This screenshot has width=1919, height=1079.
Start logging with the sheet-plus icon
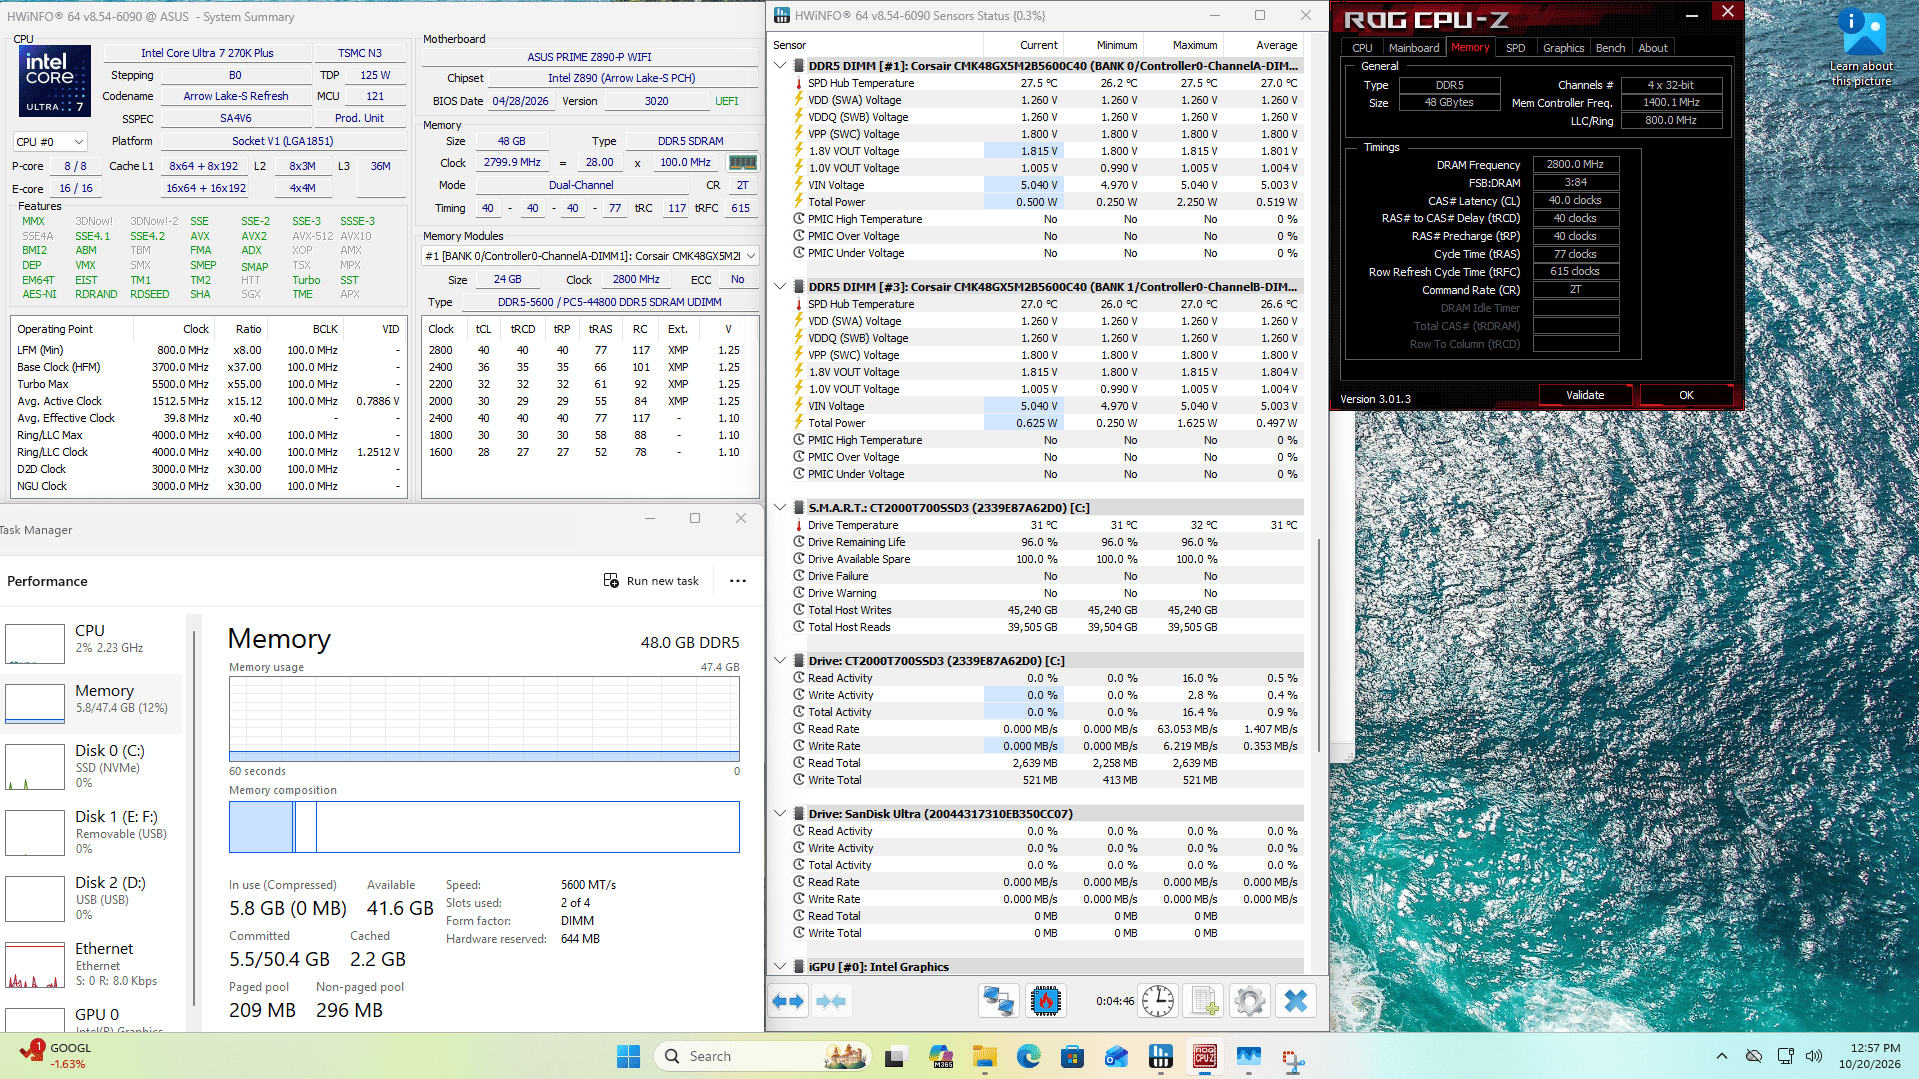(1204, 1001)
